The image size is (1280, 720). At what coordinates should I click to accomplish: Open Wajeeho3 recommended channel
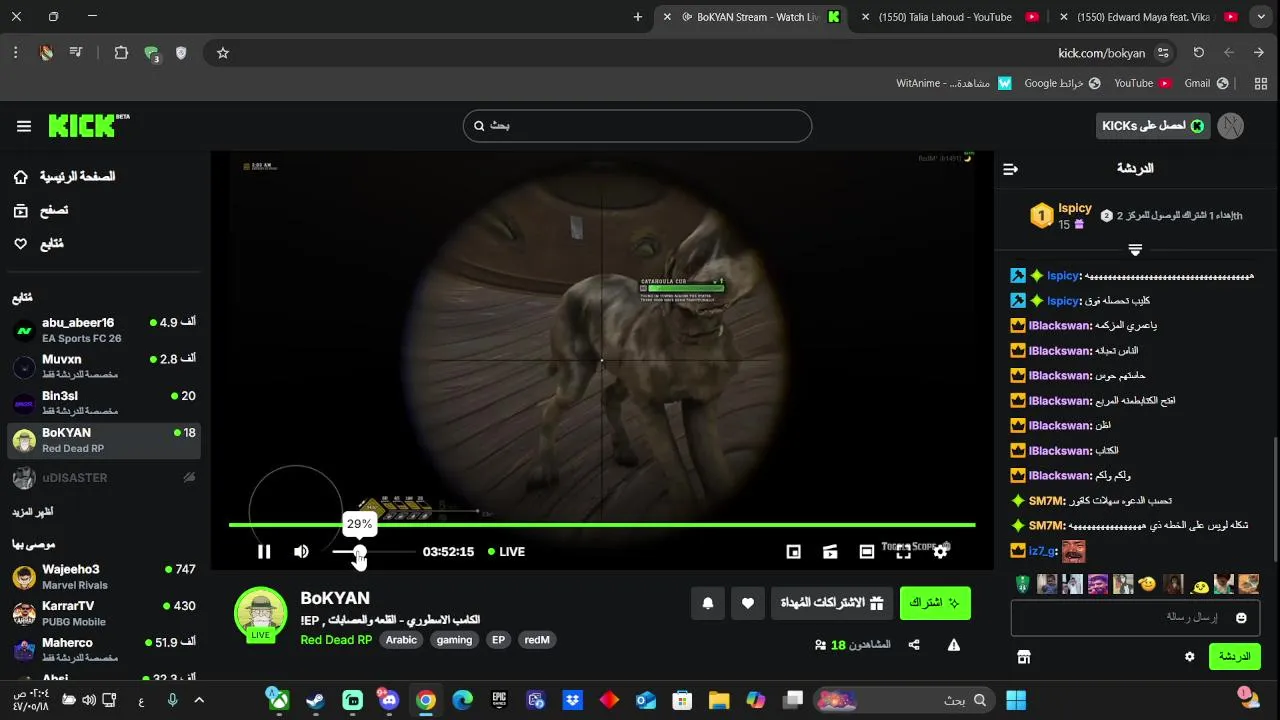[x=104, y=576]
